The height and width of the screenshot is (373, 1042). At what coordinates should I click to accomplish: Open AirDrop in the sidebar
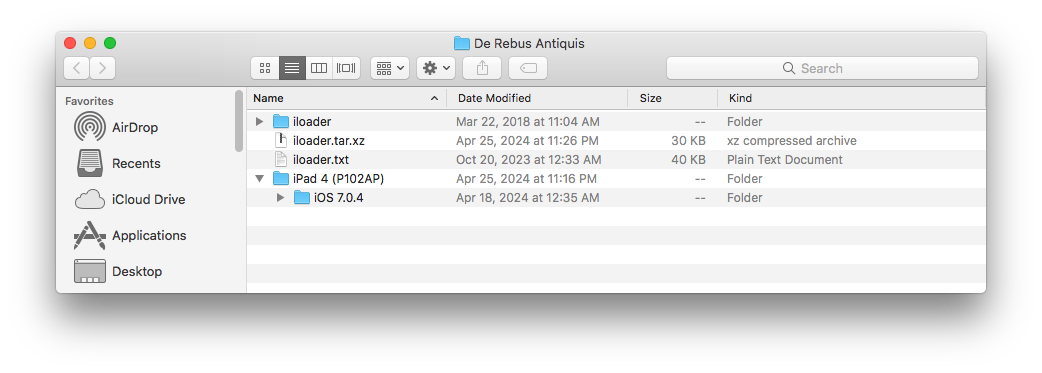[x=135, y=127]
